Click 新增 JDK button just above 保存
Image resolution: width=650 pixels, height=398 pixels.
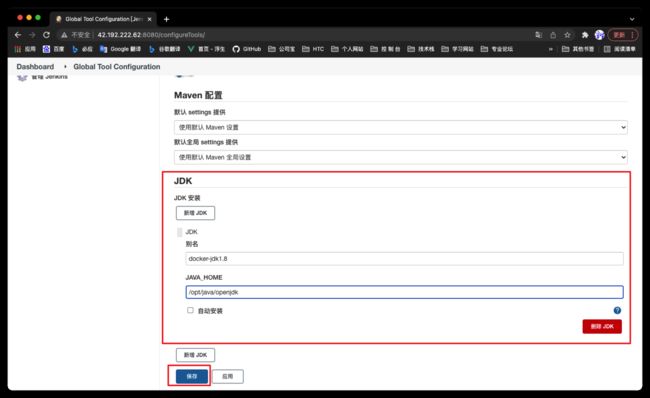pos(195,355)
